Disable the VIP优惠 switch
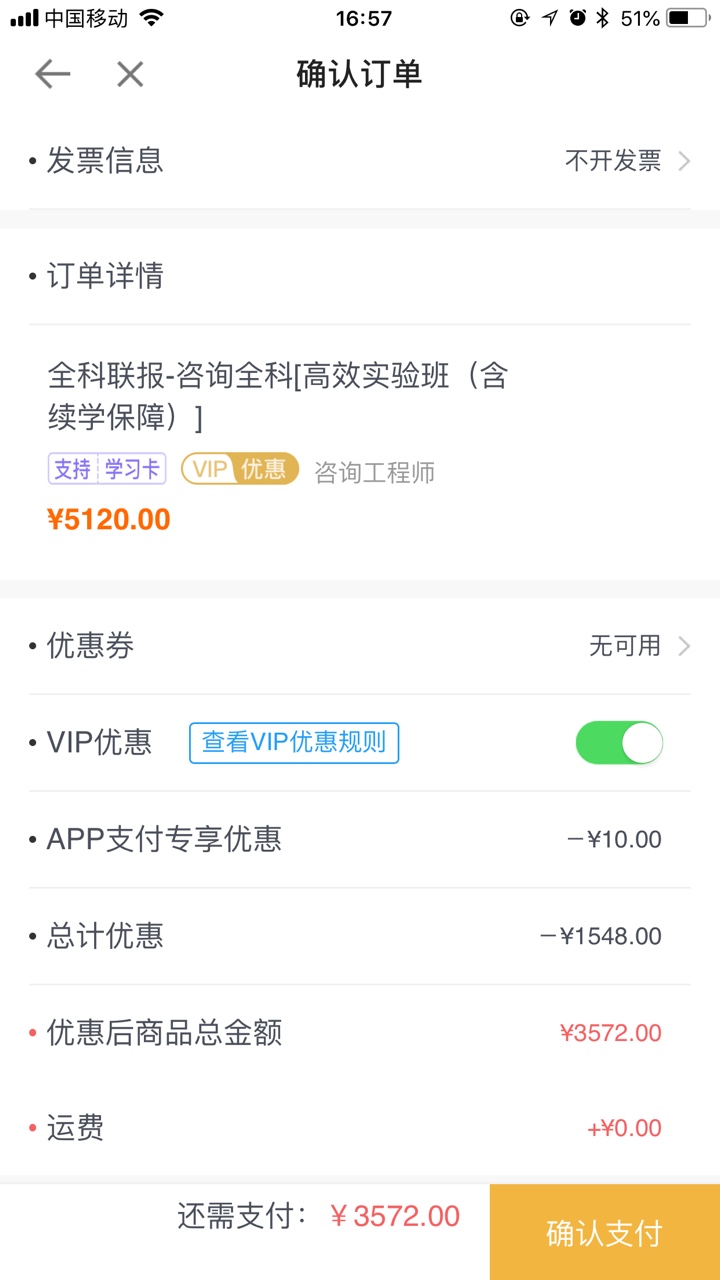The image size is (720, 1280). 619,743
